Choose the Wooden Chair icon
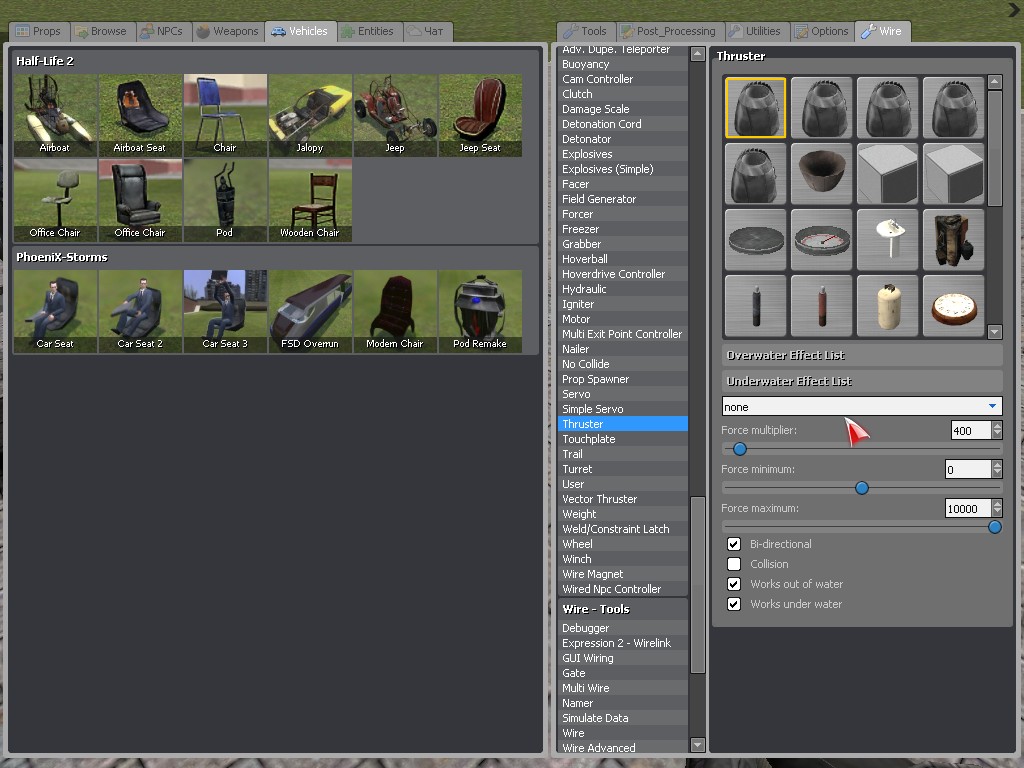 [310, 199]
